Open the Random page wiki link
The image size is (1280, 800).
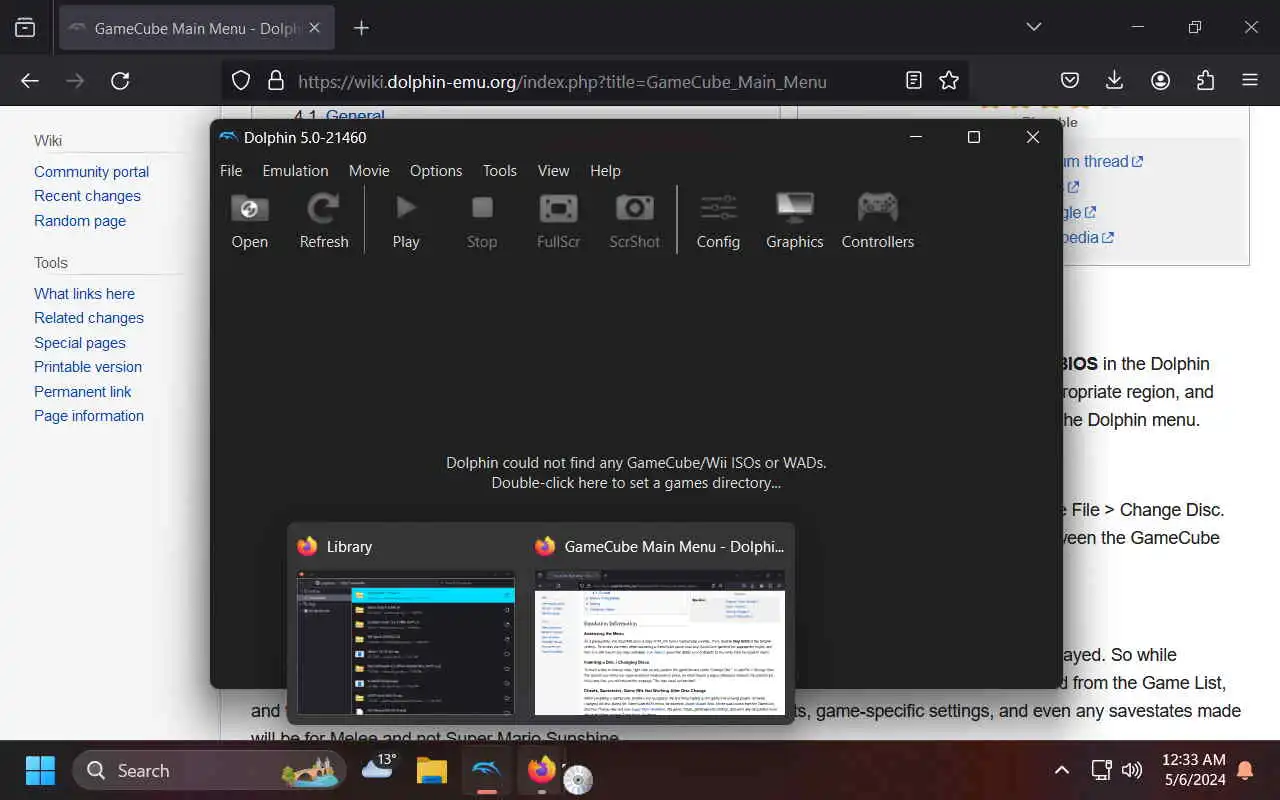pos(80,221)
